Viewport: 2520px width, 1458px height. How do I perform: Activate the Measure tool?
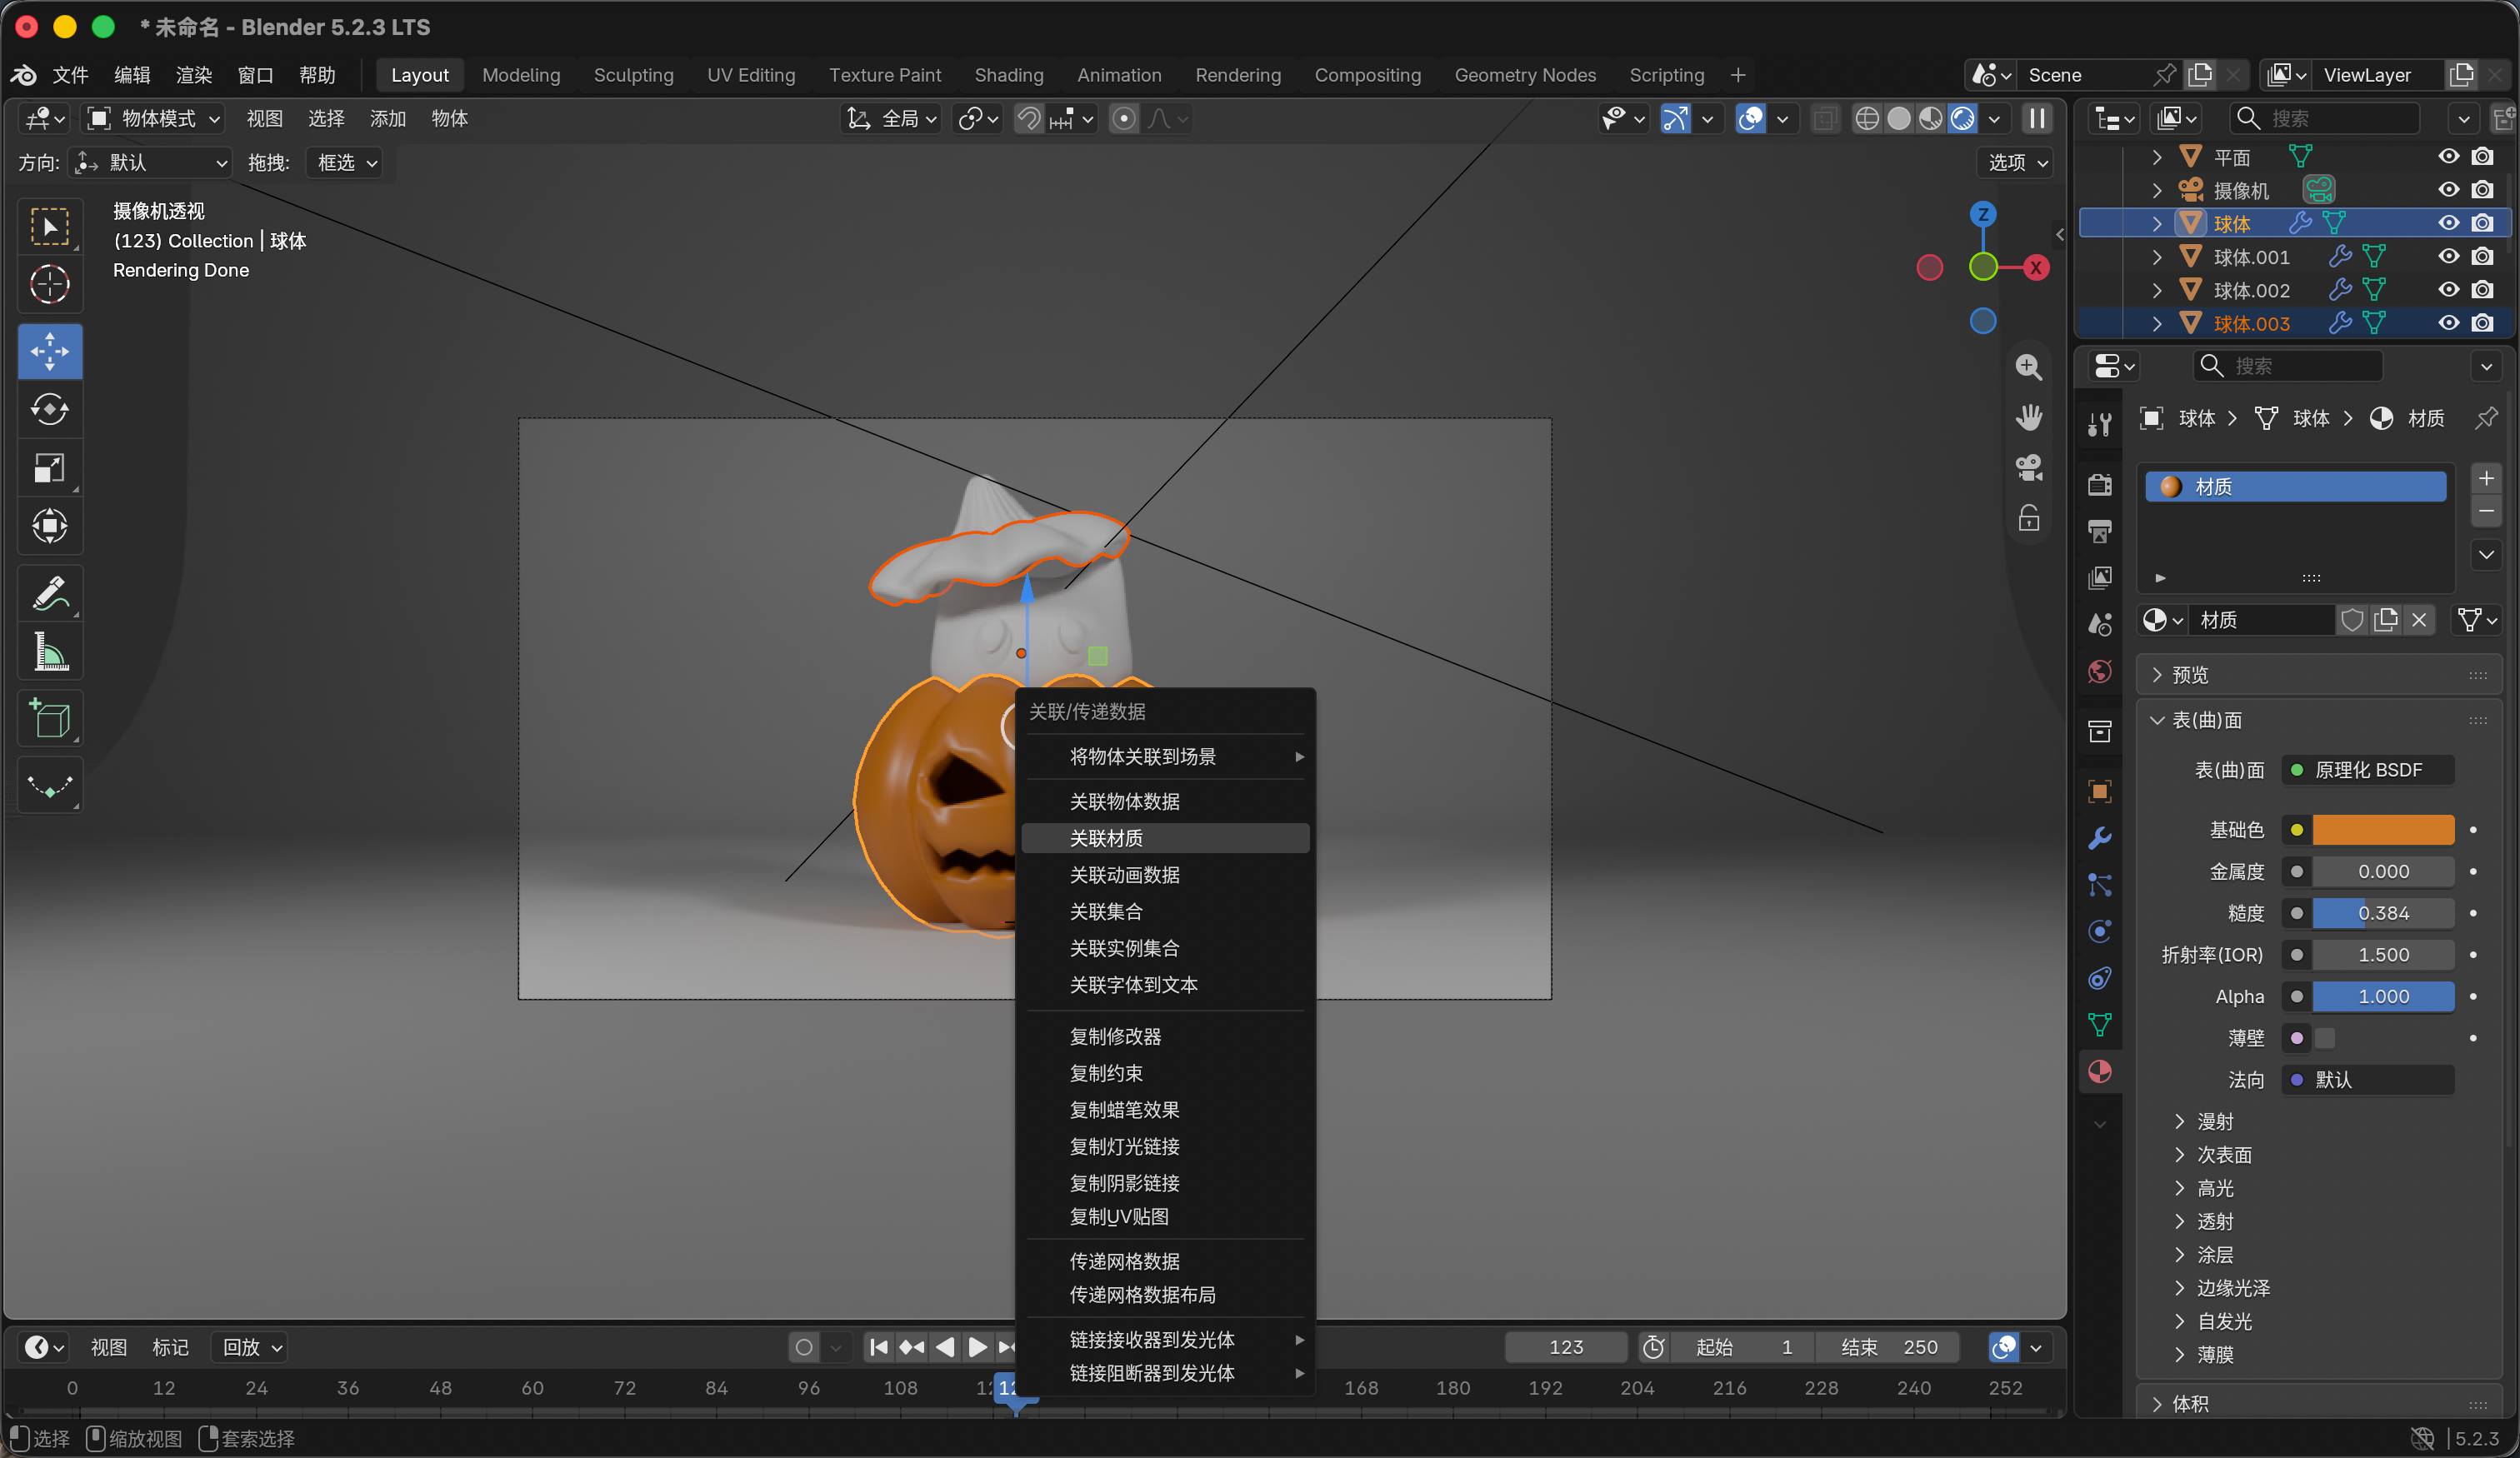pyautogui.click(x=49, y=651)
